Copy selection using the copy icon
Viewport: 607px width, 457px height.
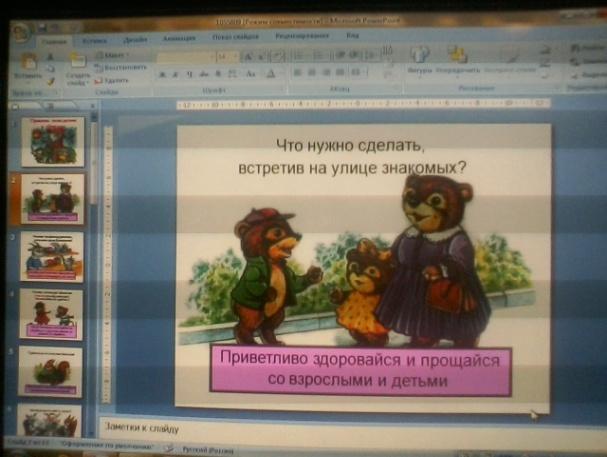[51, 69]
